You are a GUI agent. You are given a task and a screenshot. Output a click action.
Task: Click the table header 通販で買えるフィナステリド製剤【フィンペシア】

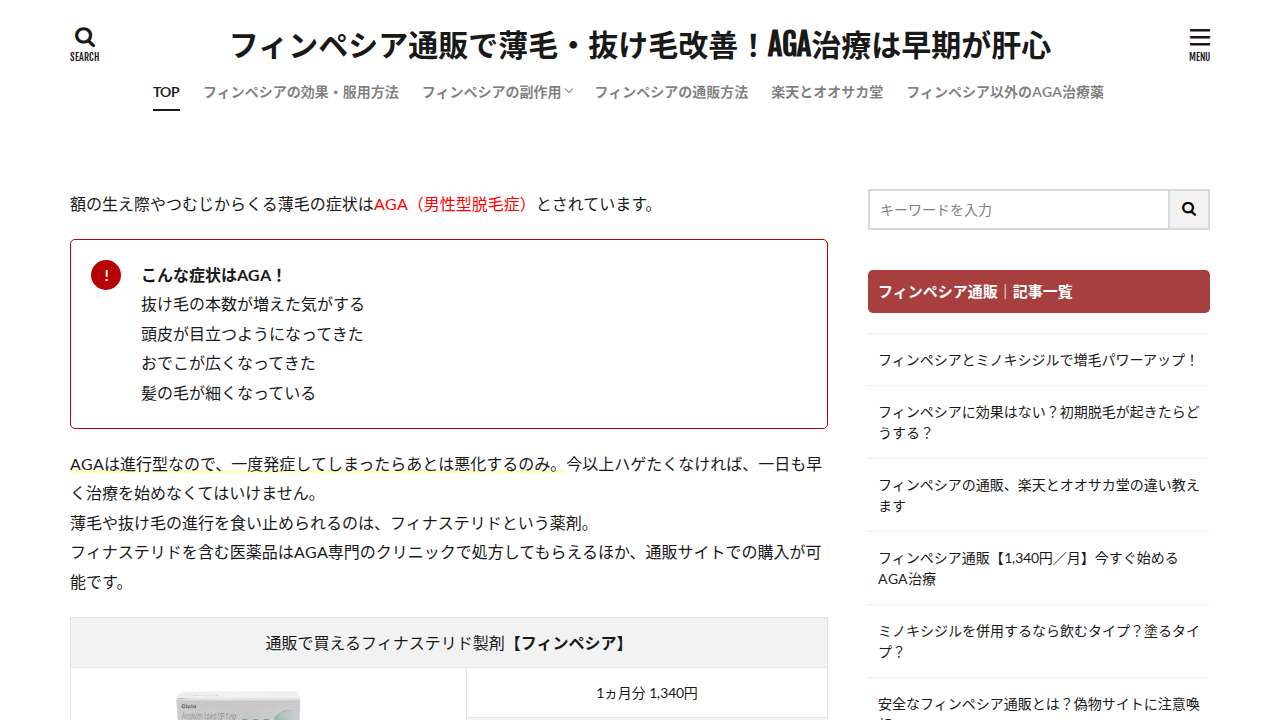coord(449,643)
